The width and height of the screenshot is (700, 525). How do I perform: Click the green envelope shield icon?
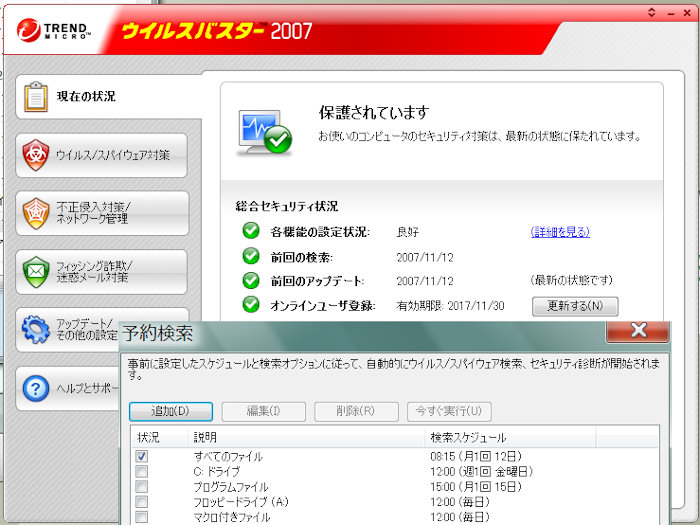click(36, 271)
